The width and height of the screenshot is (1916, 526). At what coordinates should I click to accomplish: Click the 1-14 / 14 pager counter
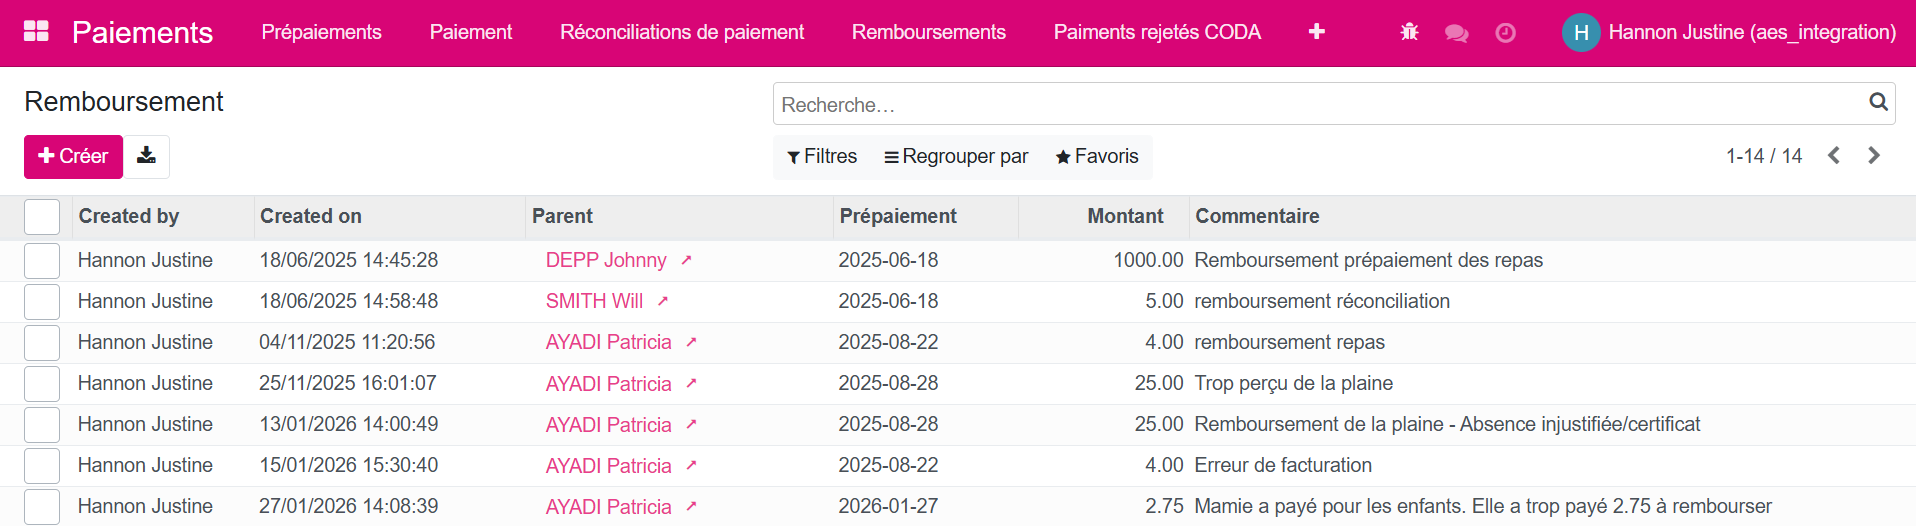(1764, 156)
